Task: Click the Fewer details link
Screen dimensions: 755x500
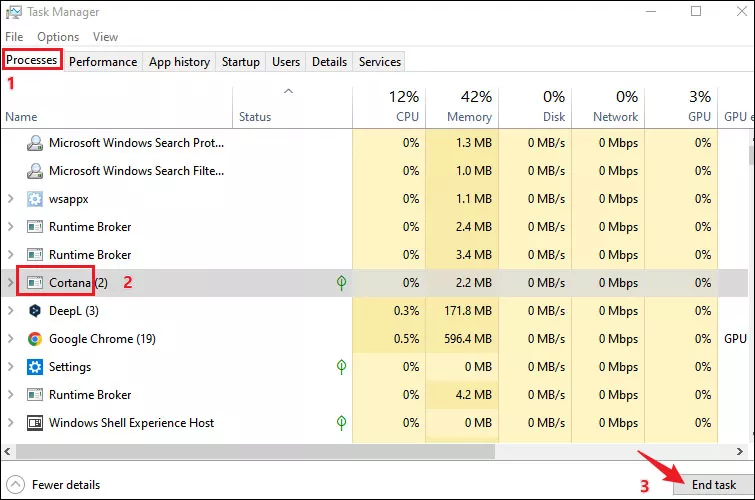Action: pos(66,485)
